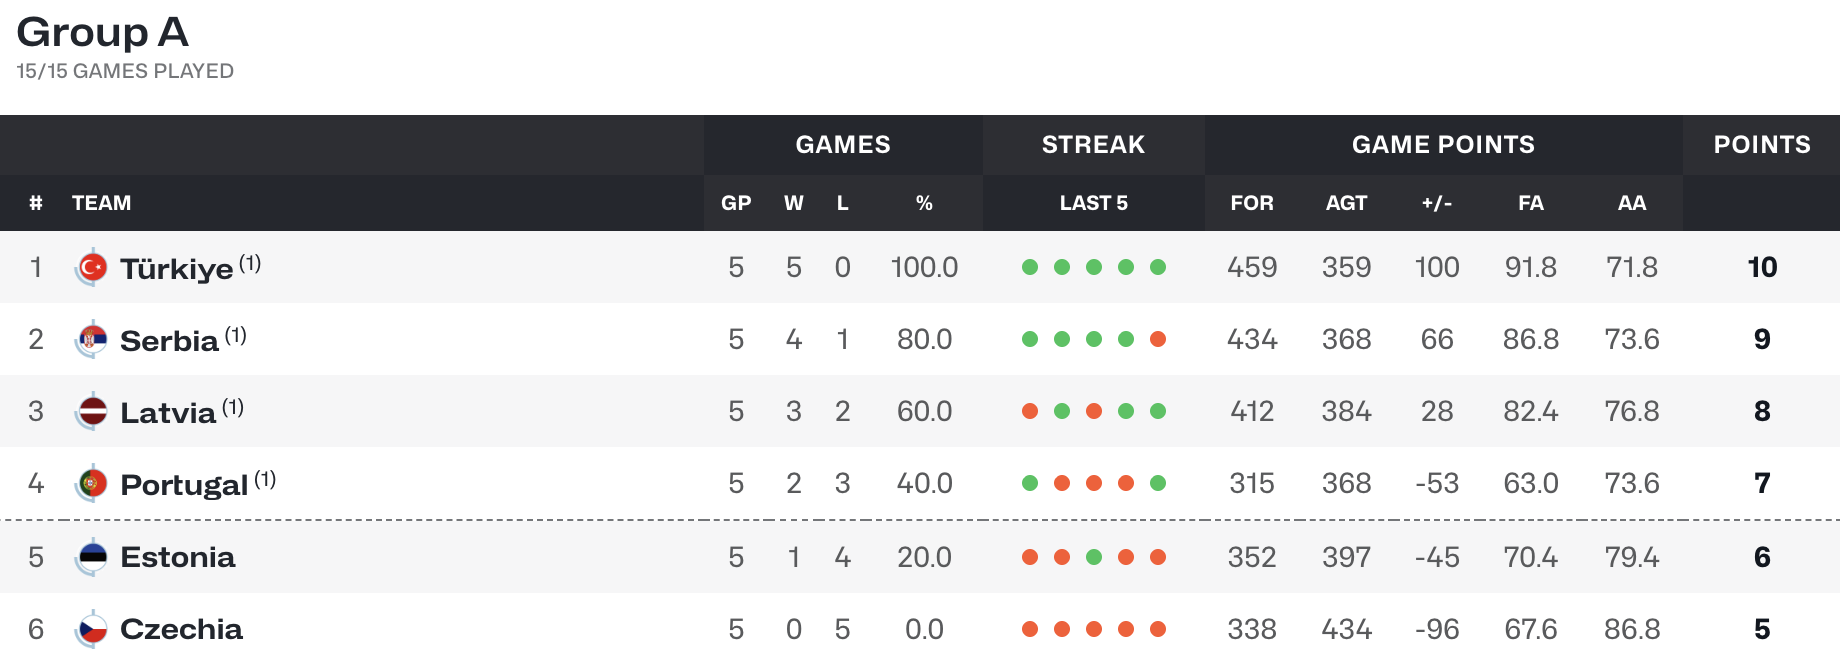Click the Serbia flag icon
Screen dimensions: 1840x660
pyautogui.click(x=92, y=340)
